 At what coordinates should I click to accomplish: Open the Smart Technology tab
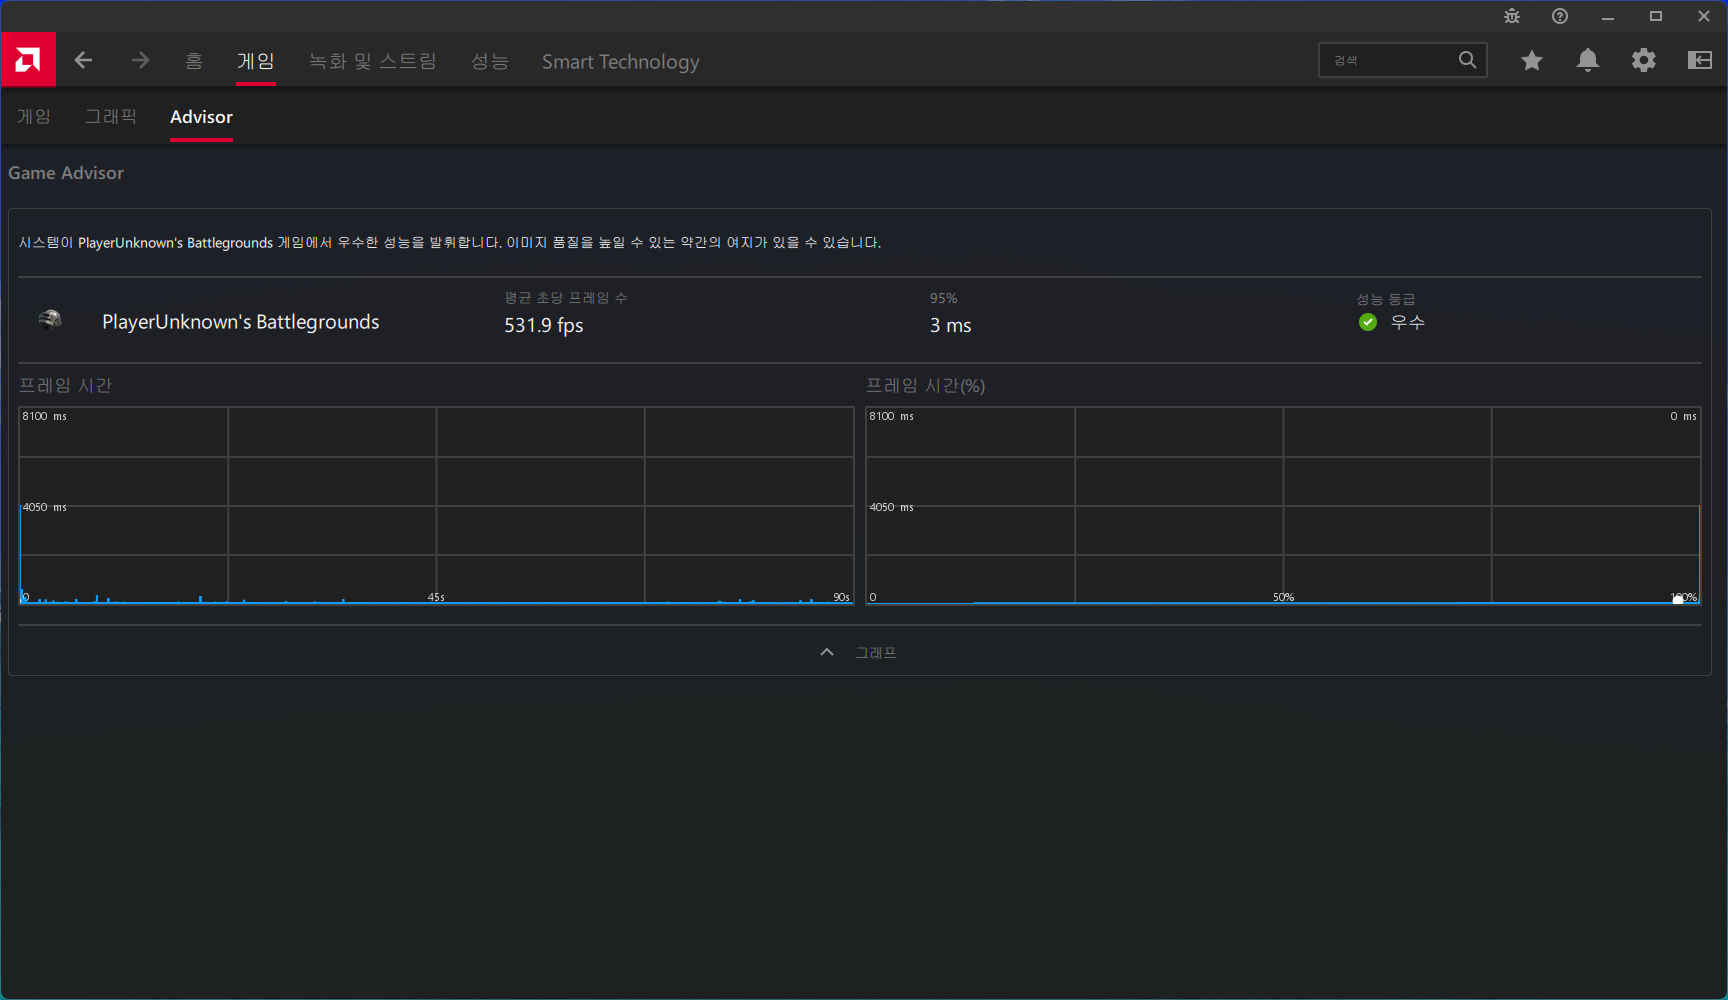620,62
